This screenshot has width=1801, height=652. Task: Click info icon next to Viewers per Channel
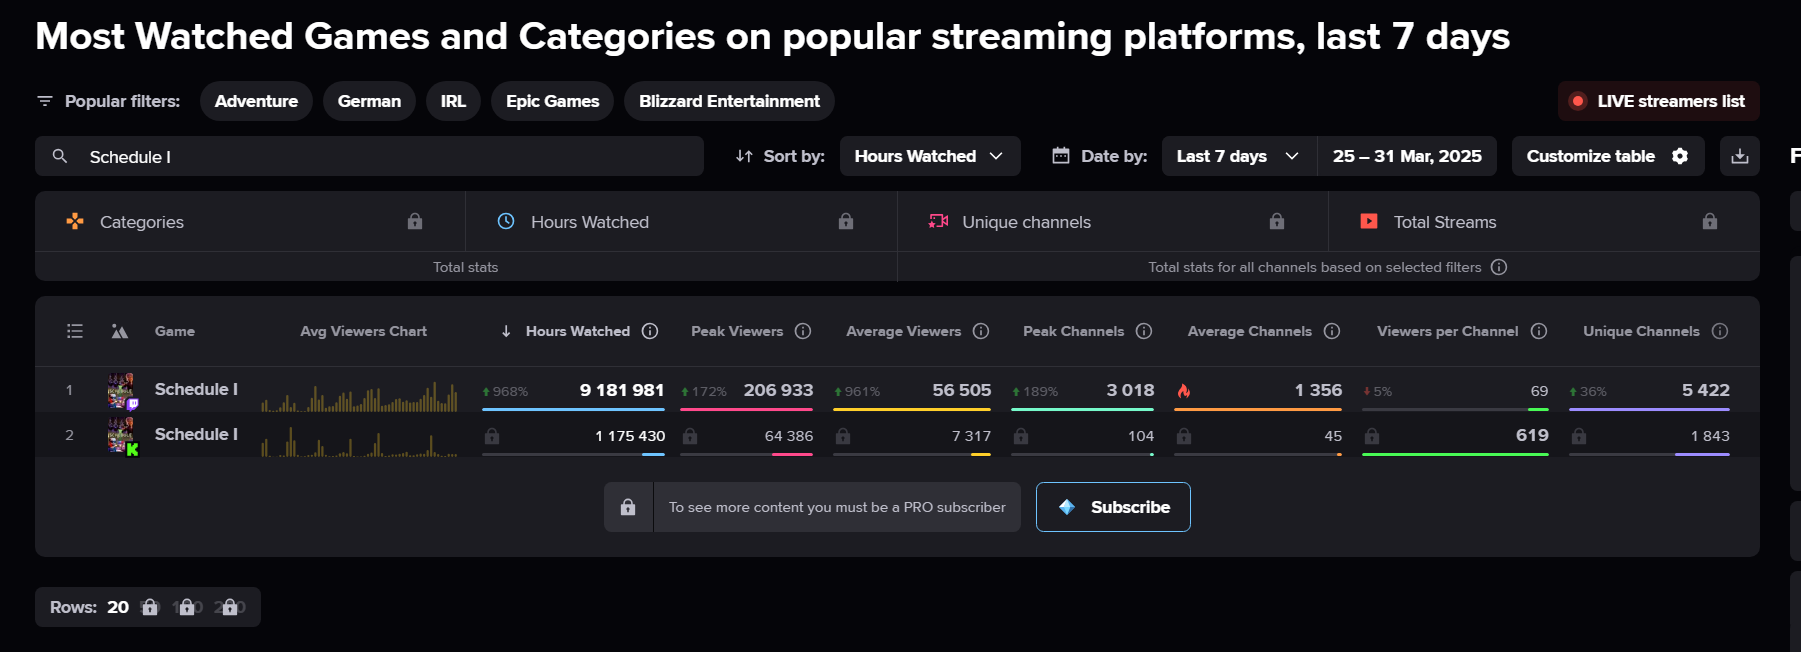[1539, 331]
